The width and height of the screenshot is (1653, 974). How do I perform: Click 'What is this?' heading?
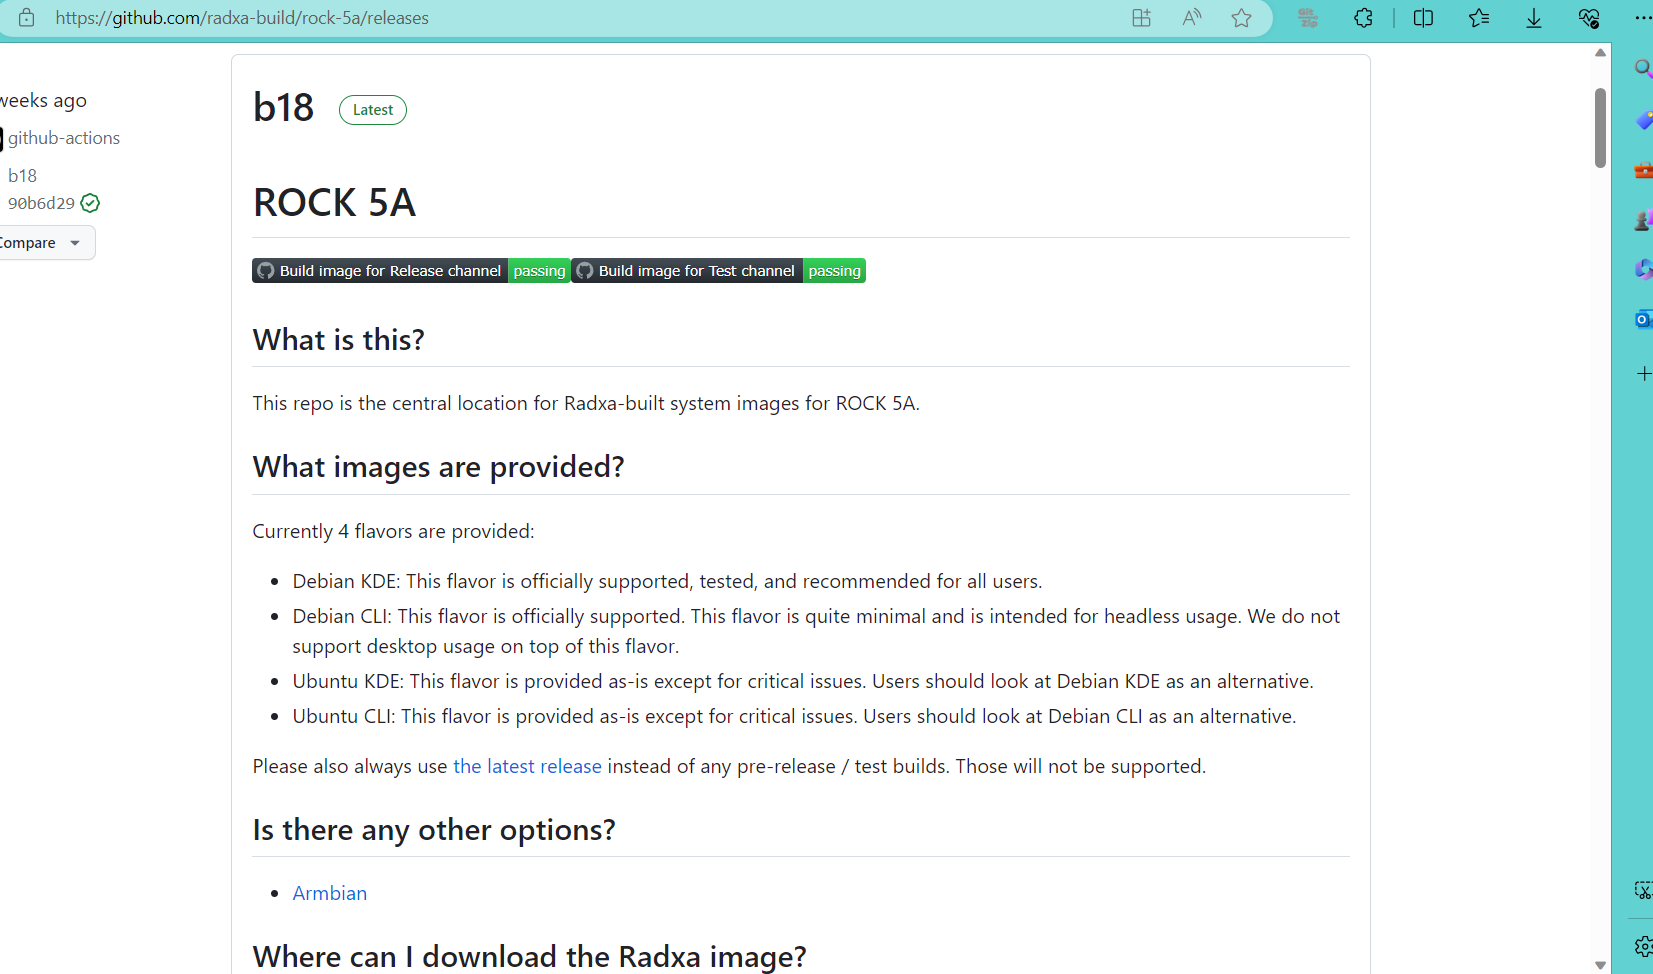point(338,340)
